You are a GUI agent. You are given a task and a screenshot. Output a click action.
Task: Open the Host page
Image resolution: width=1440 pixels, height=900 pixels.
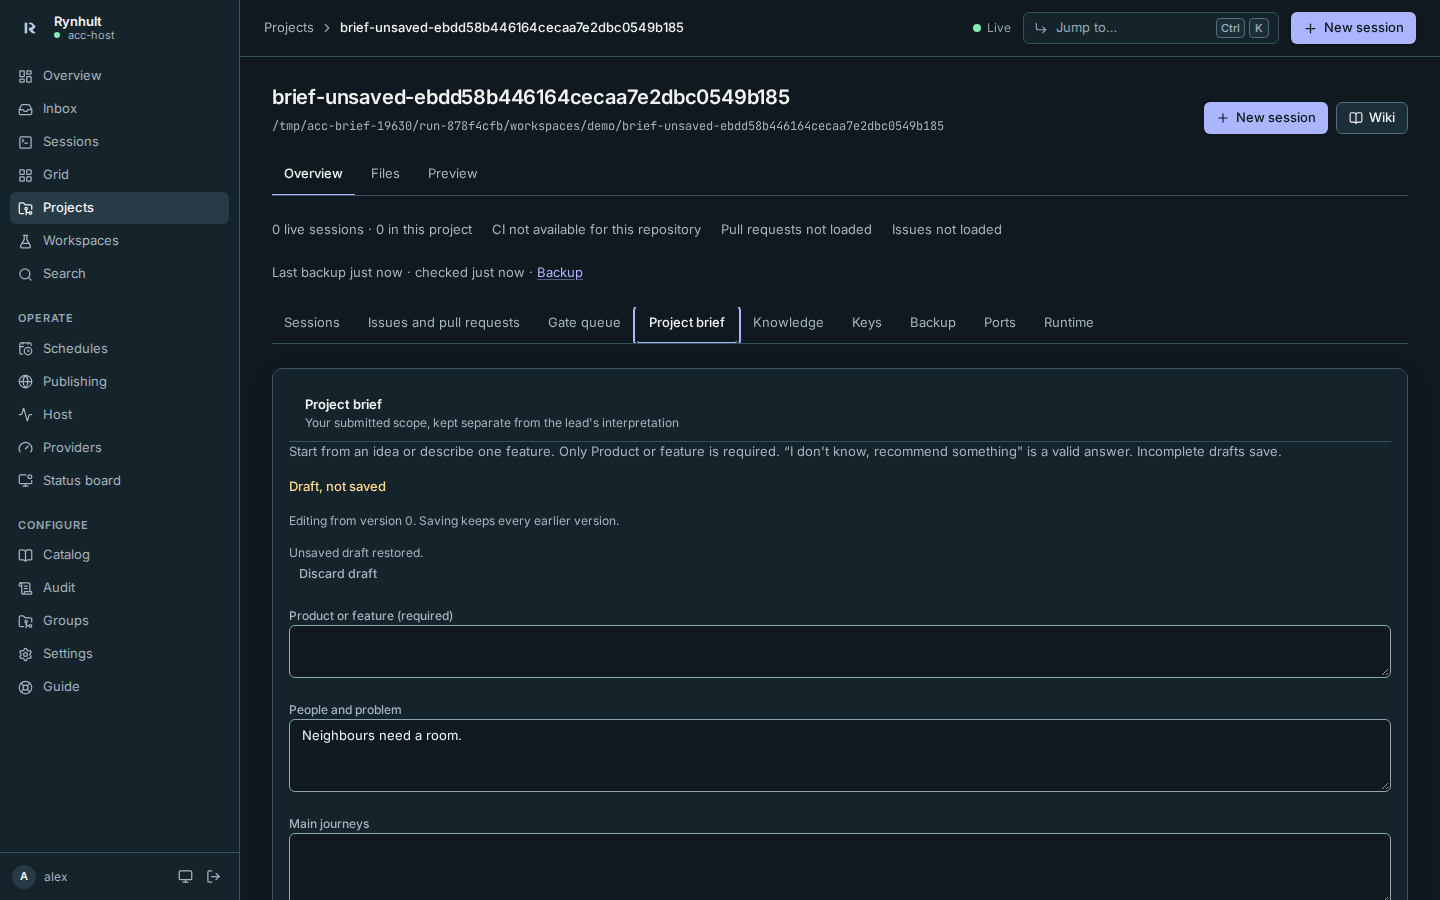pyautogui.click(x=119, y=415)
